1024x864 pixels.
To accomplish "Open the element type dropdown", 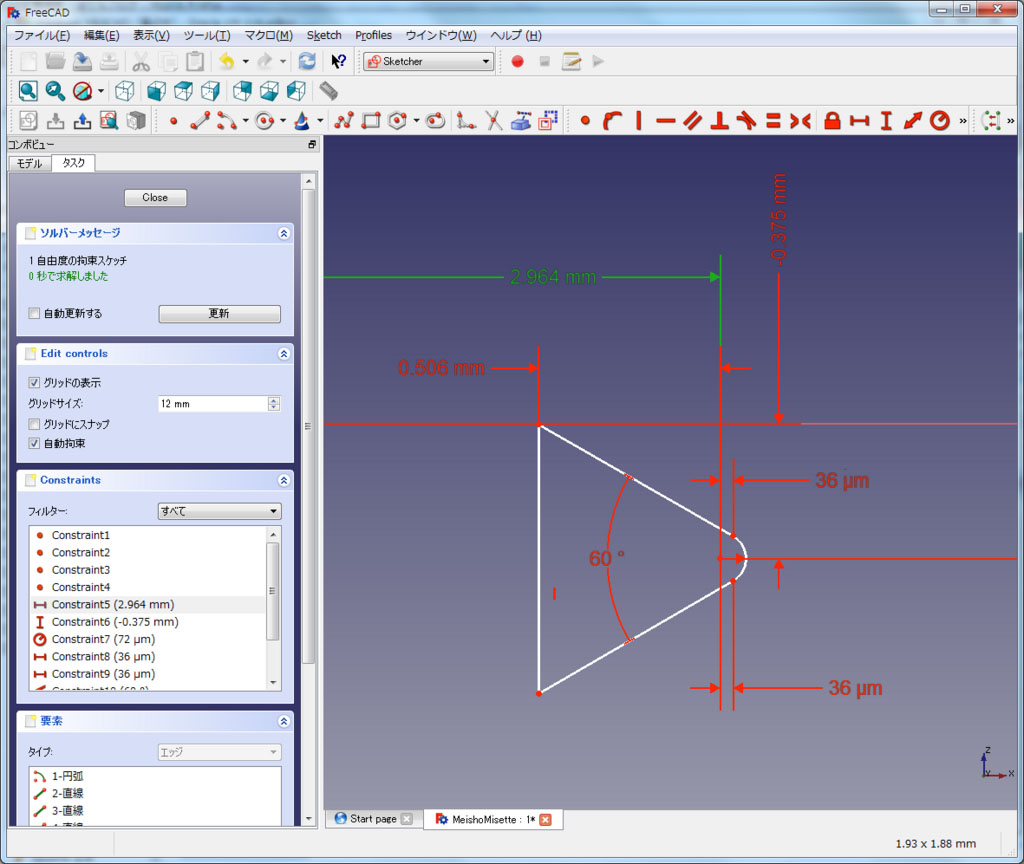I will [219, 752].
